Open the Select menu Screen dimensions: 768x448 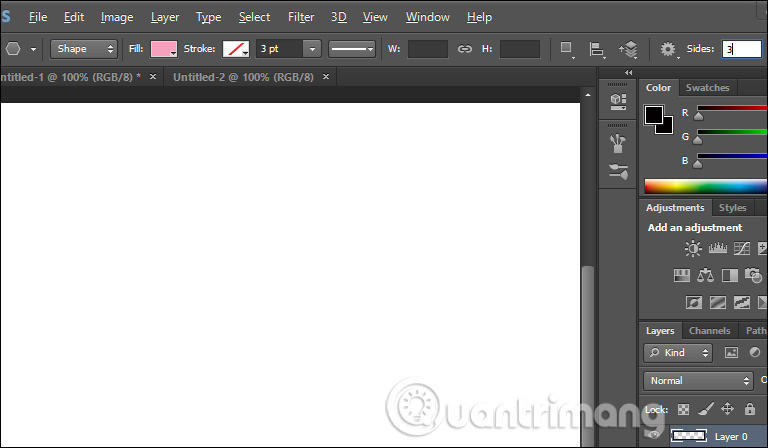tap(254, 17)
